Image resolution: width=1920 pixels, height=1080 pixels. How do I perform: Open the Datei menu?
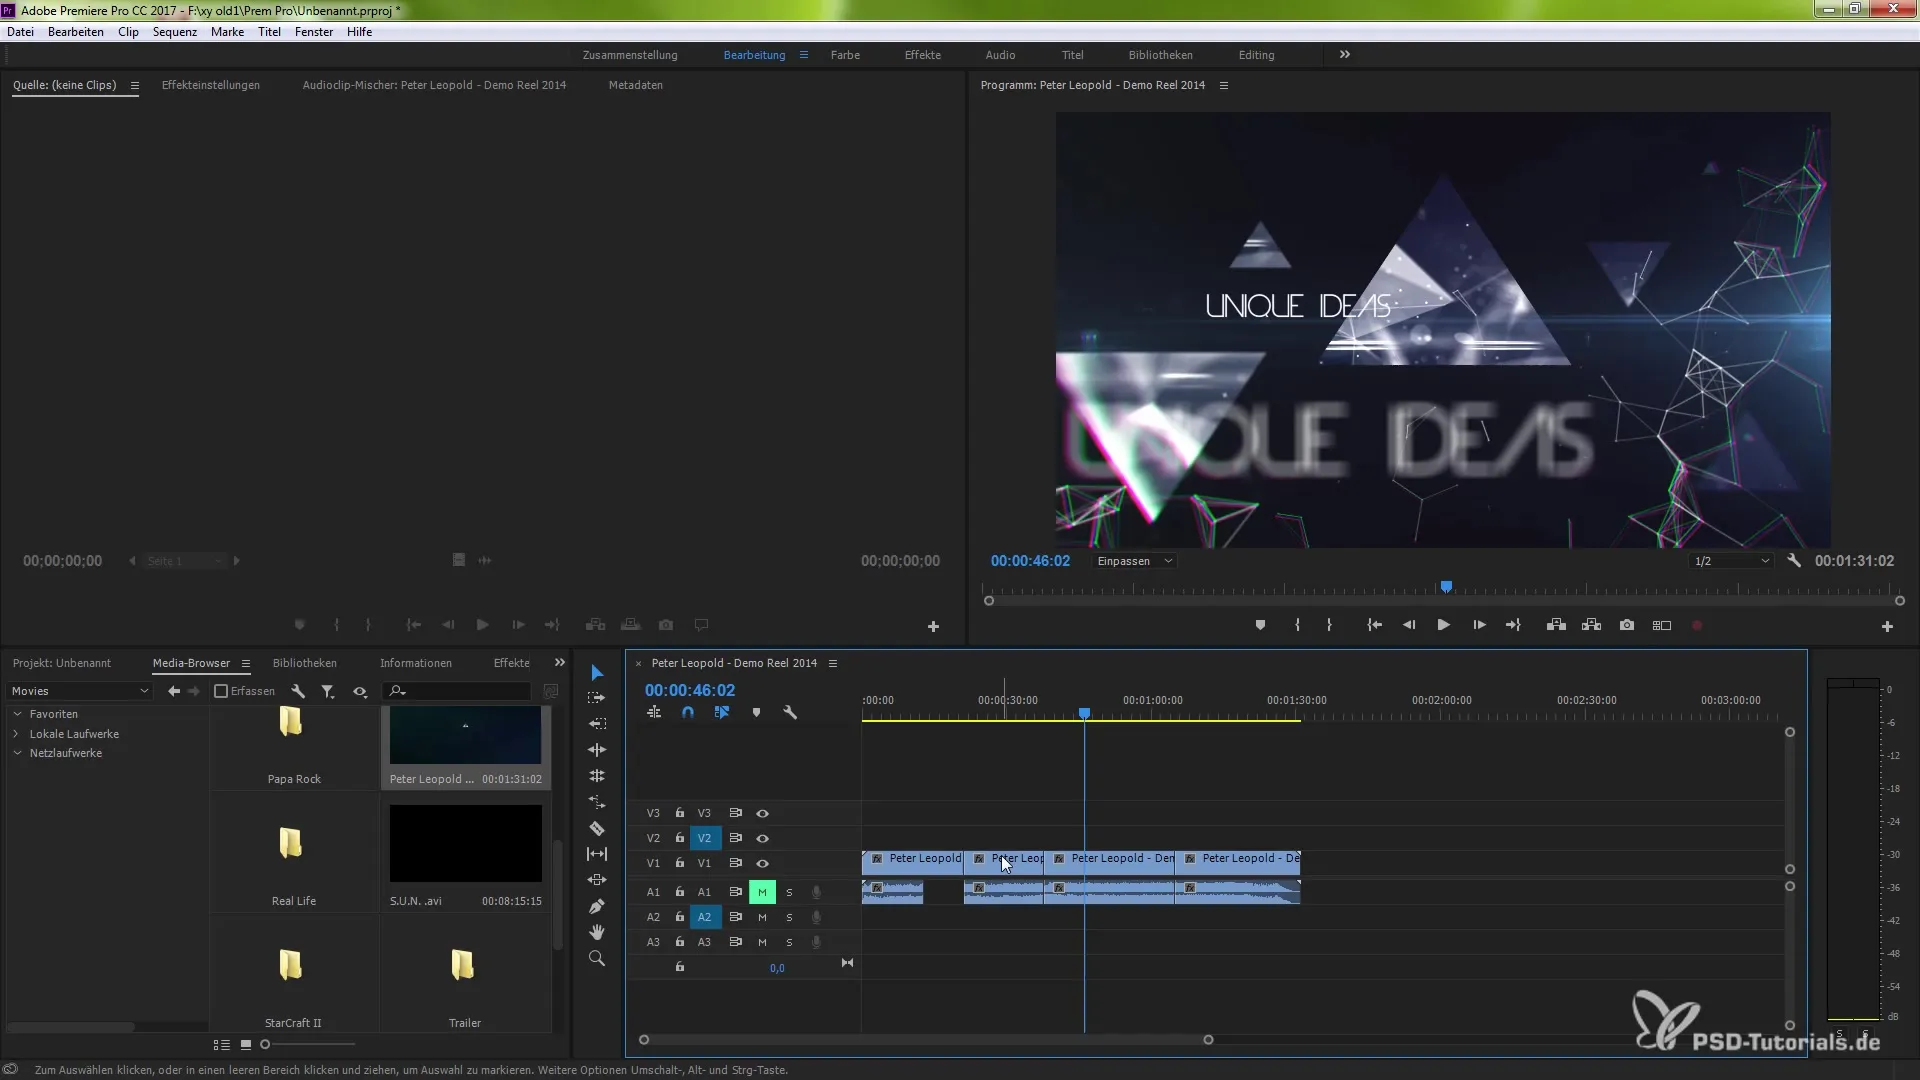pyautogui.click(x=20, y=32)
